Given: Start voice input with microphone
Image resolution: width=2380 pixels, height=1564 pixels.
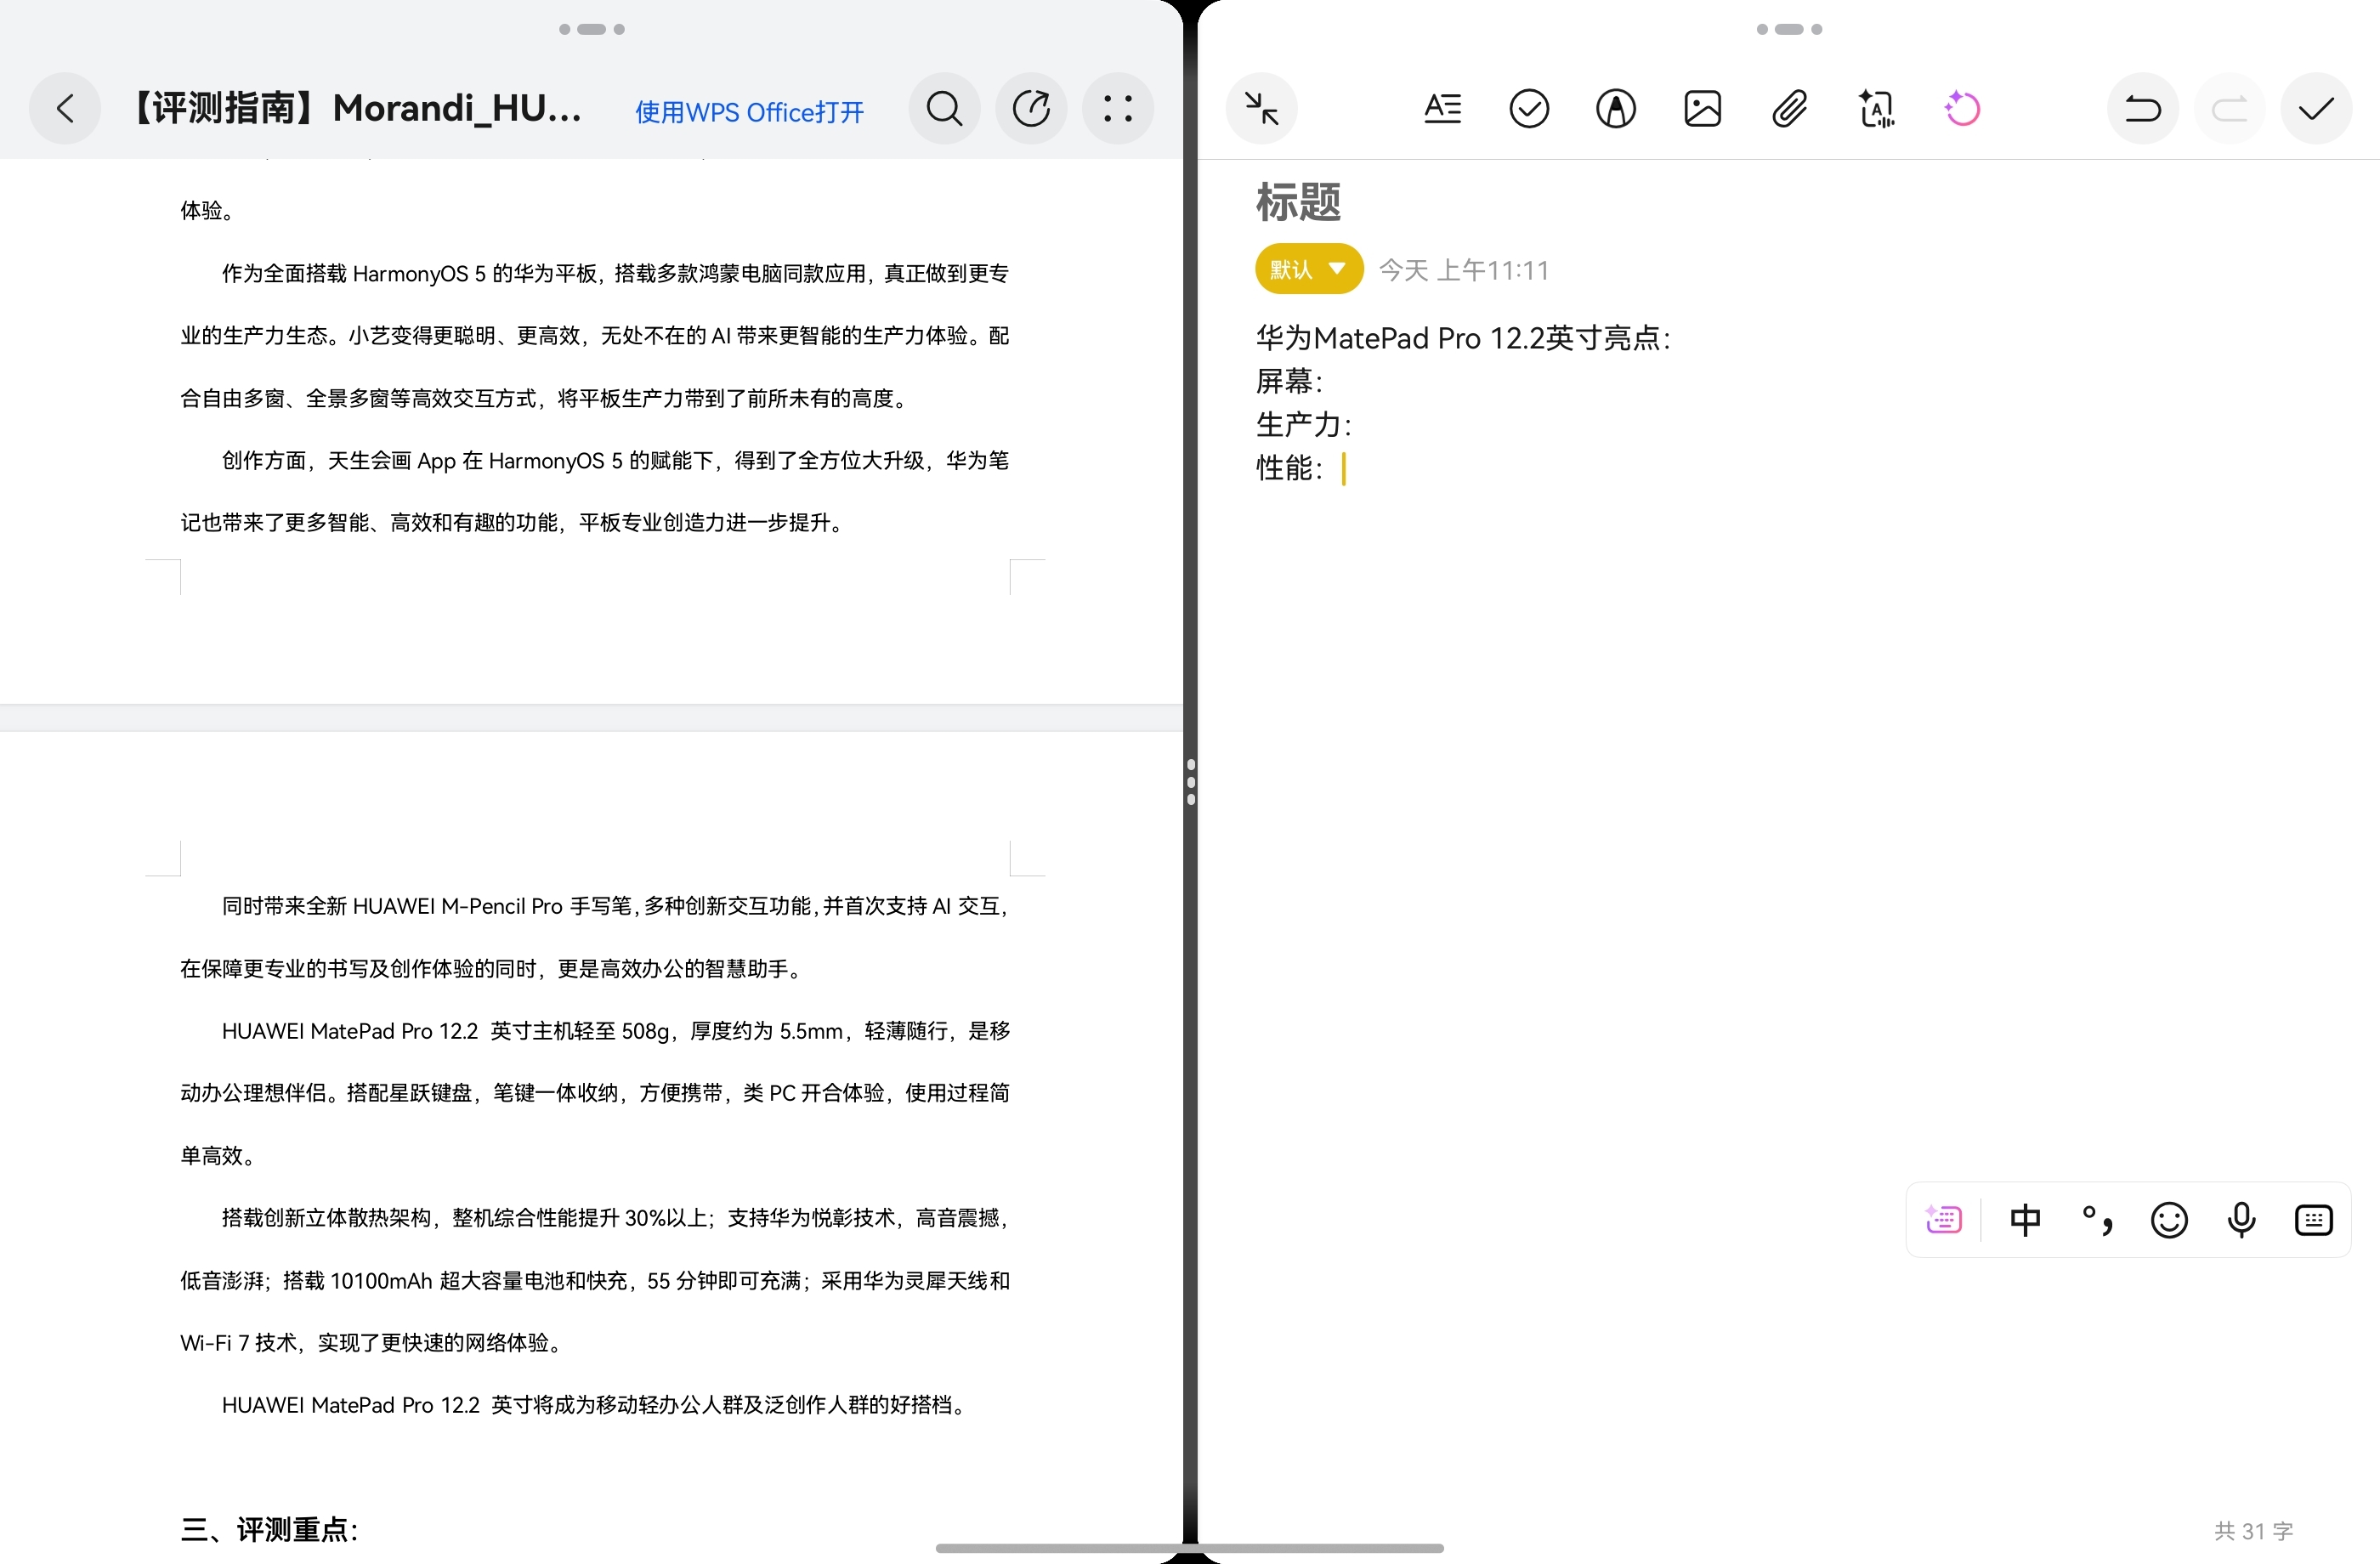Looking at the screenshot, I should (x=2241, y=1219).
